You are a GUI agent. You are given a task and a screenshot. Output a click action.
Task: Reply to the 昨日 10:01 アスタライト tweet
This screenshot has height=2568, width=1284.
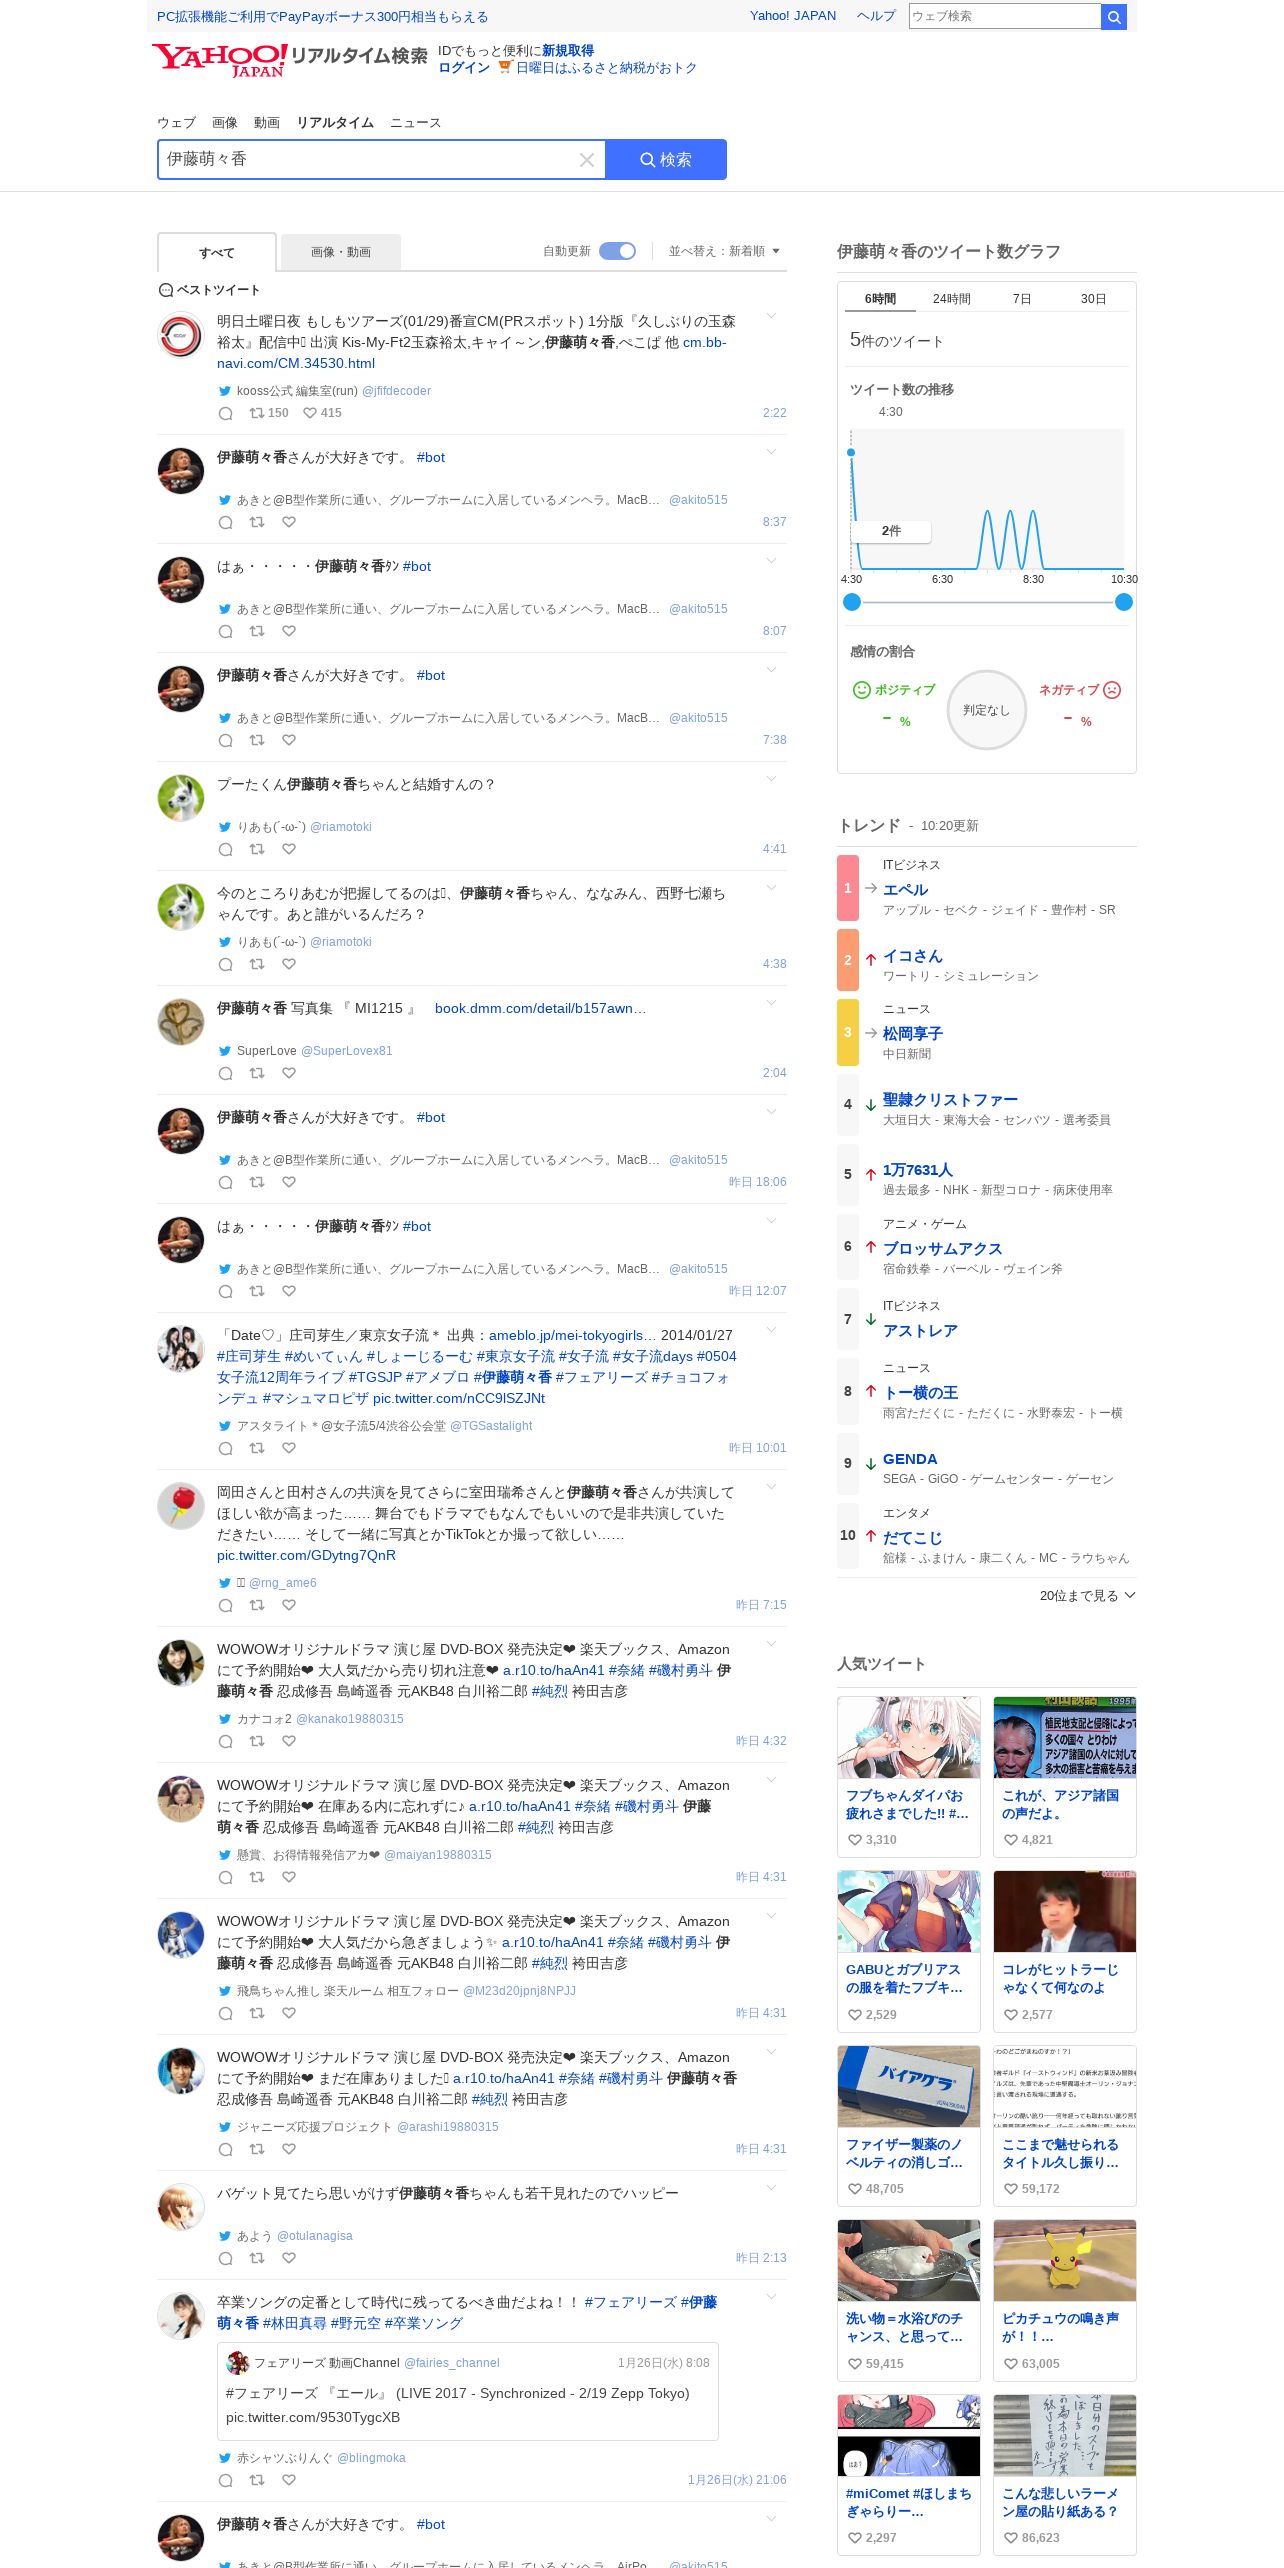click(226, 1448)
